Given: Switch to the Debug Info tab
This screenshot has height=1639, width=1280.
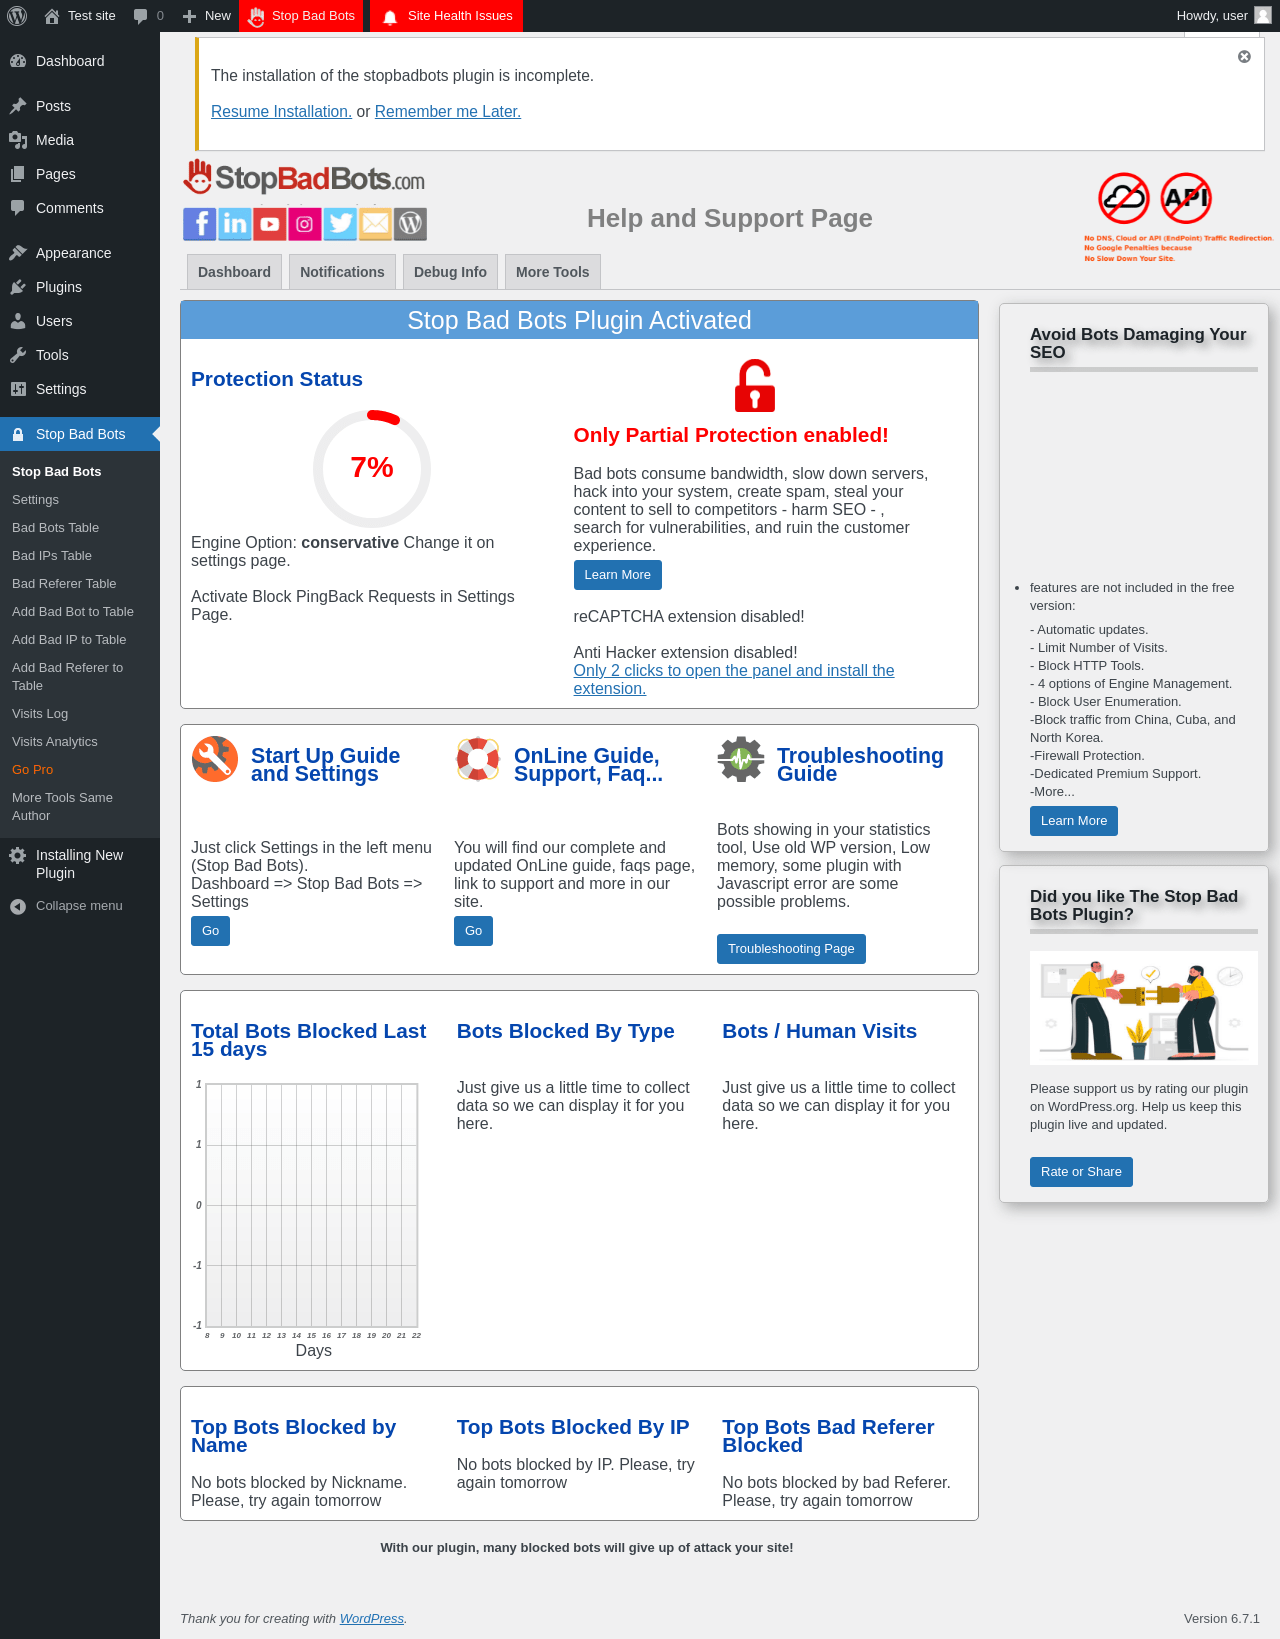Looking at the screenshot, I should click(x=450, y=272).
